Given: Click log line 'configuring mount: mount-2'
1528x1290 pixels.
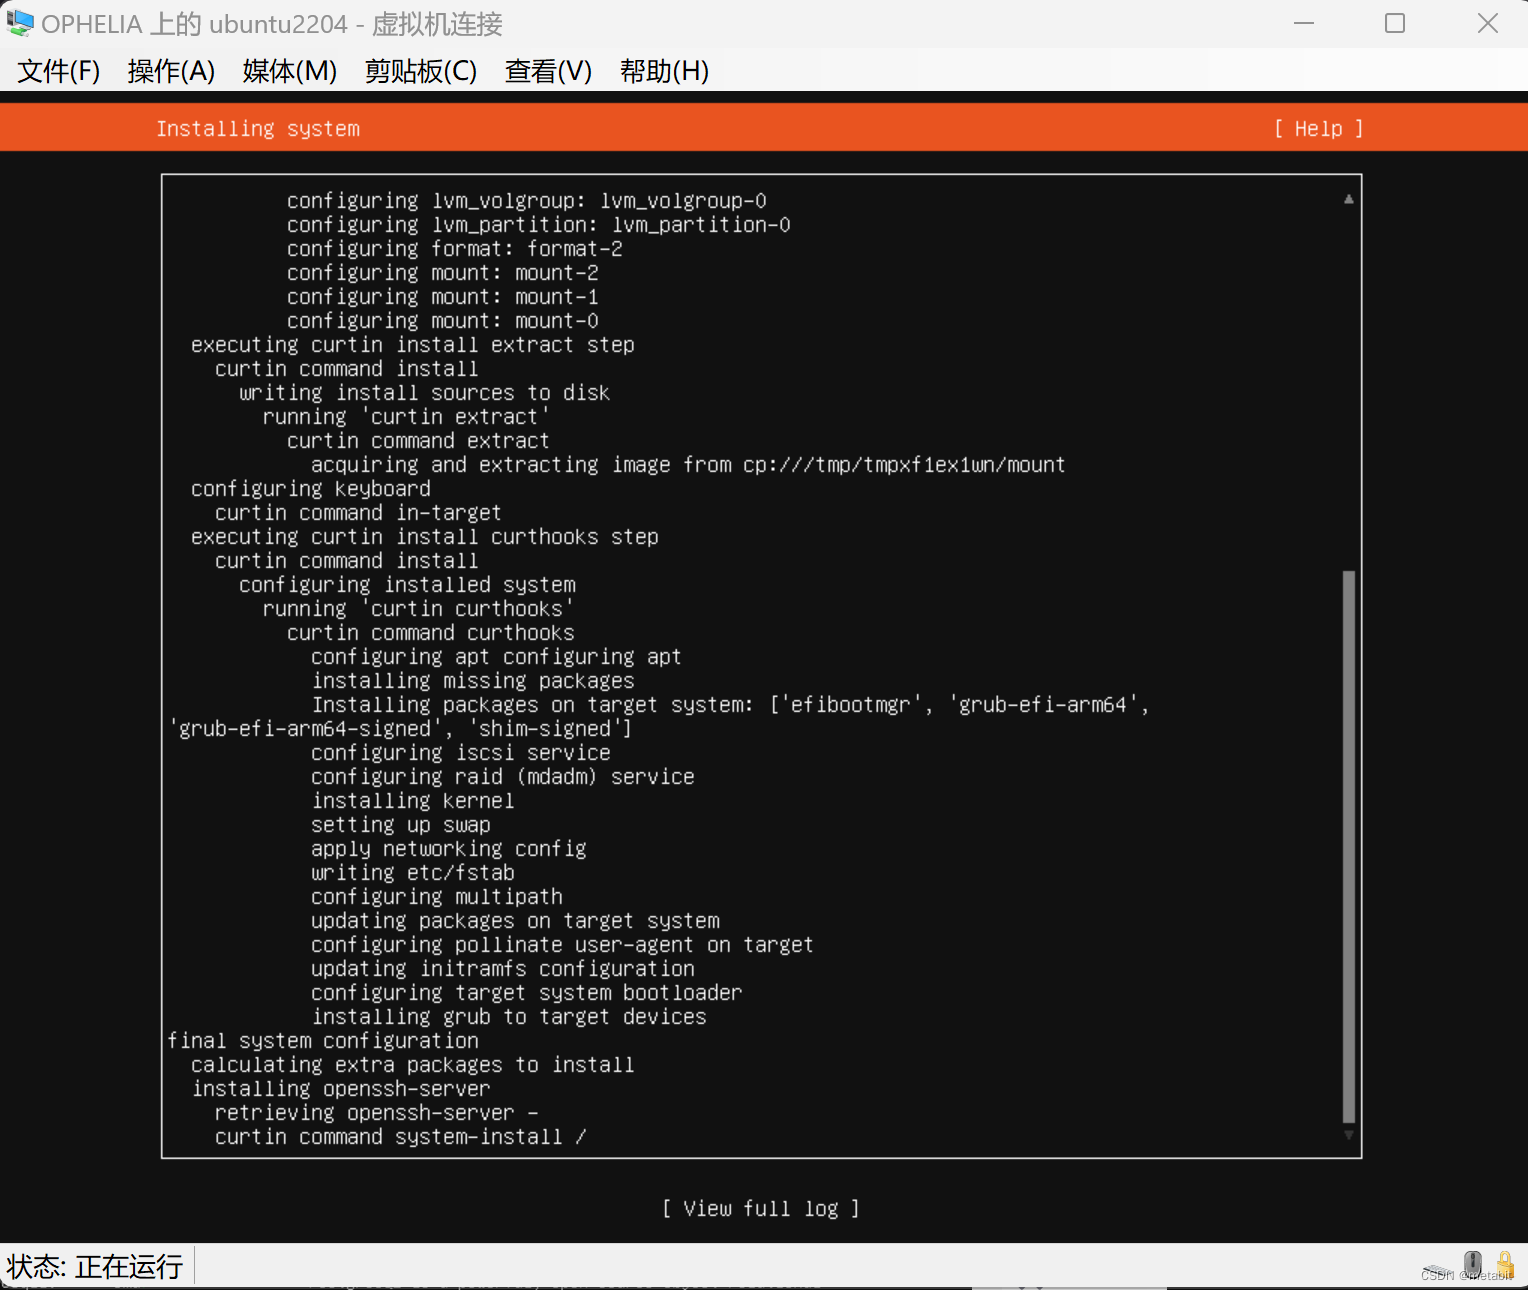Looking at the screenshot, I should 443,273.
